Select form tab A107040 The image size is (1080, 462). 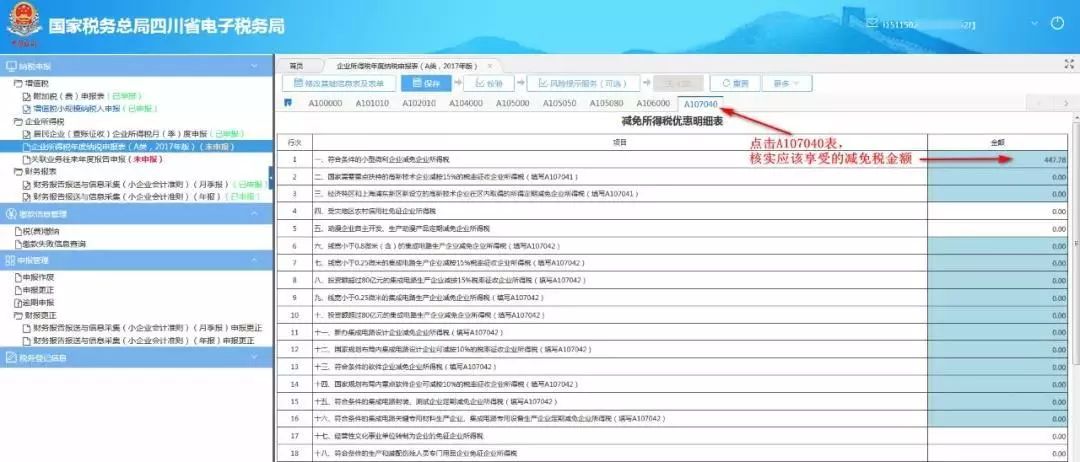(700, 103)
